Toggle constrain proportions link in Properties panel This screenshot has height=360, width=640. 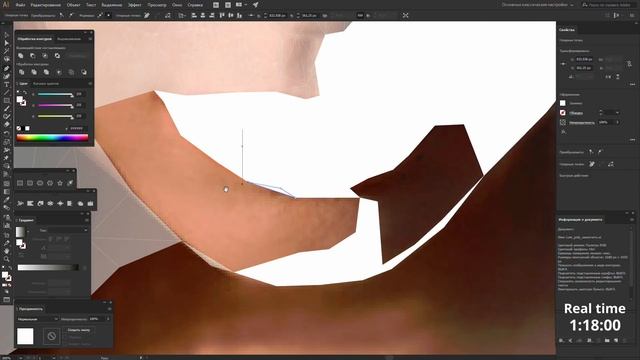[629, 64]
